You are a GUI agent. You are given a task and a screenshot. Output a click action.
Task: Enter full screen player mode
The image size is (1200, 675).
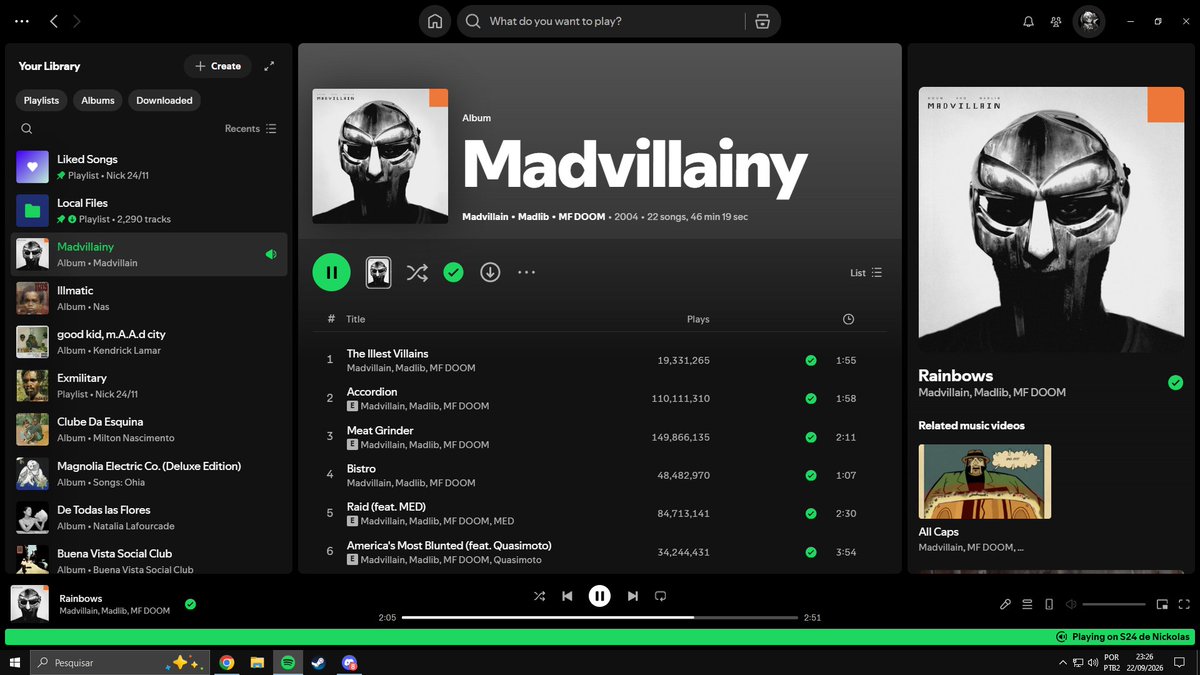[1185, 604]
